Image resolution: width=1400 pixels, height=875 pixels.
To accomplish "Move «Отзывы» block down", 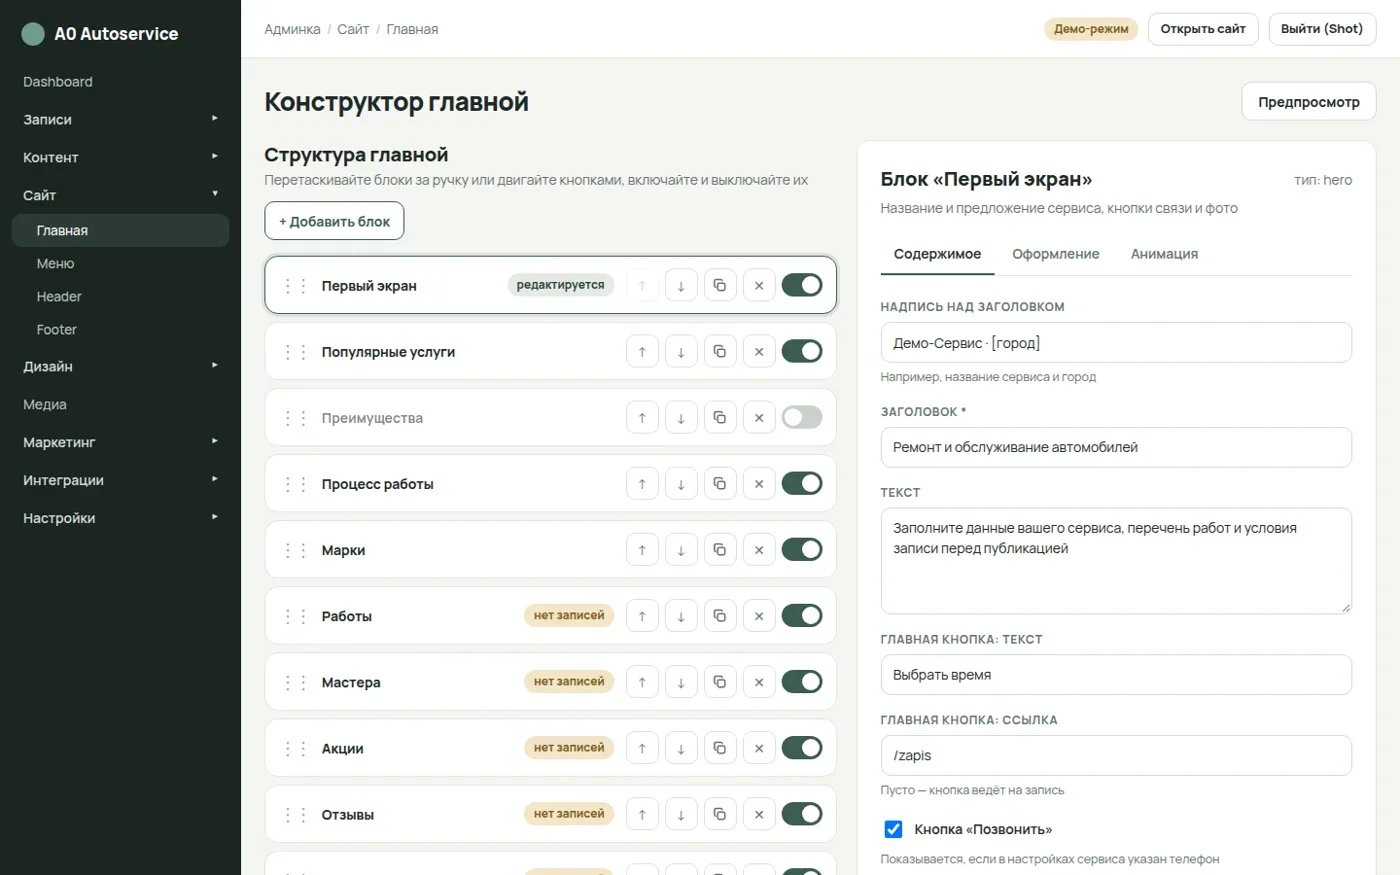I will (681, 814).
